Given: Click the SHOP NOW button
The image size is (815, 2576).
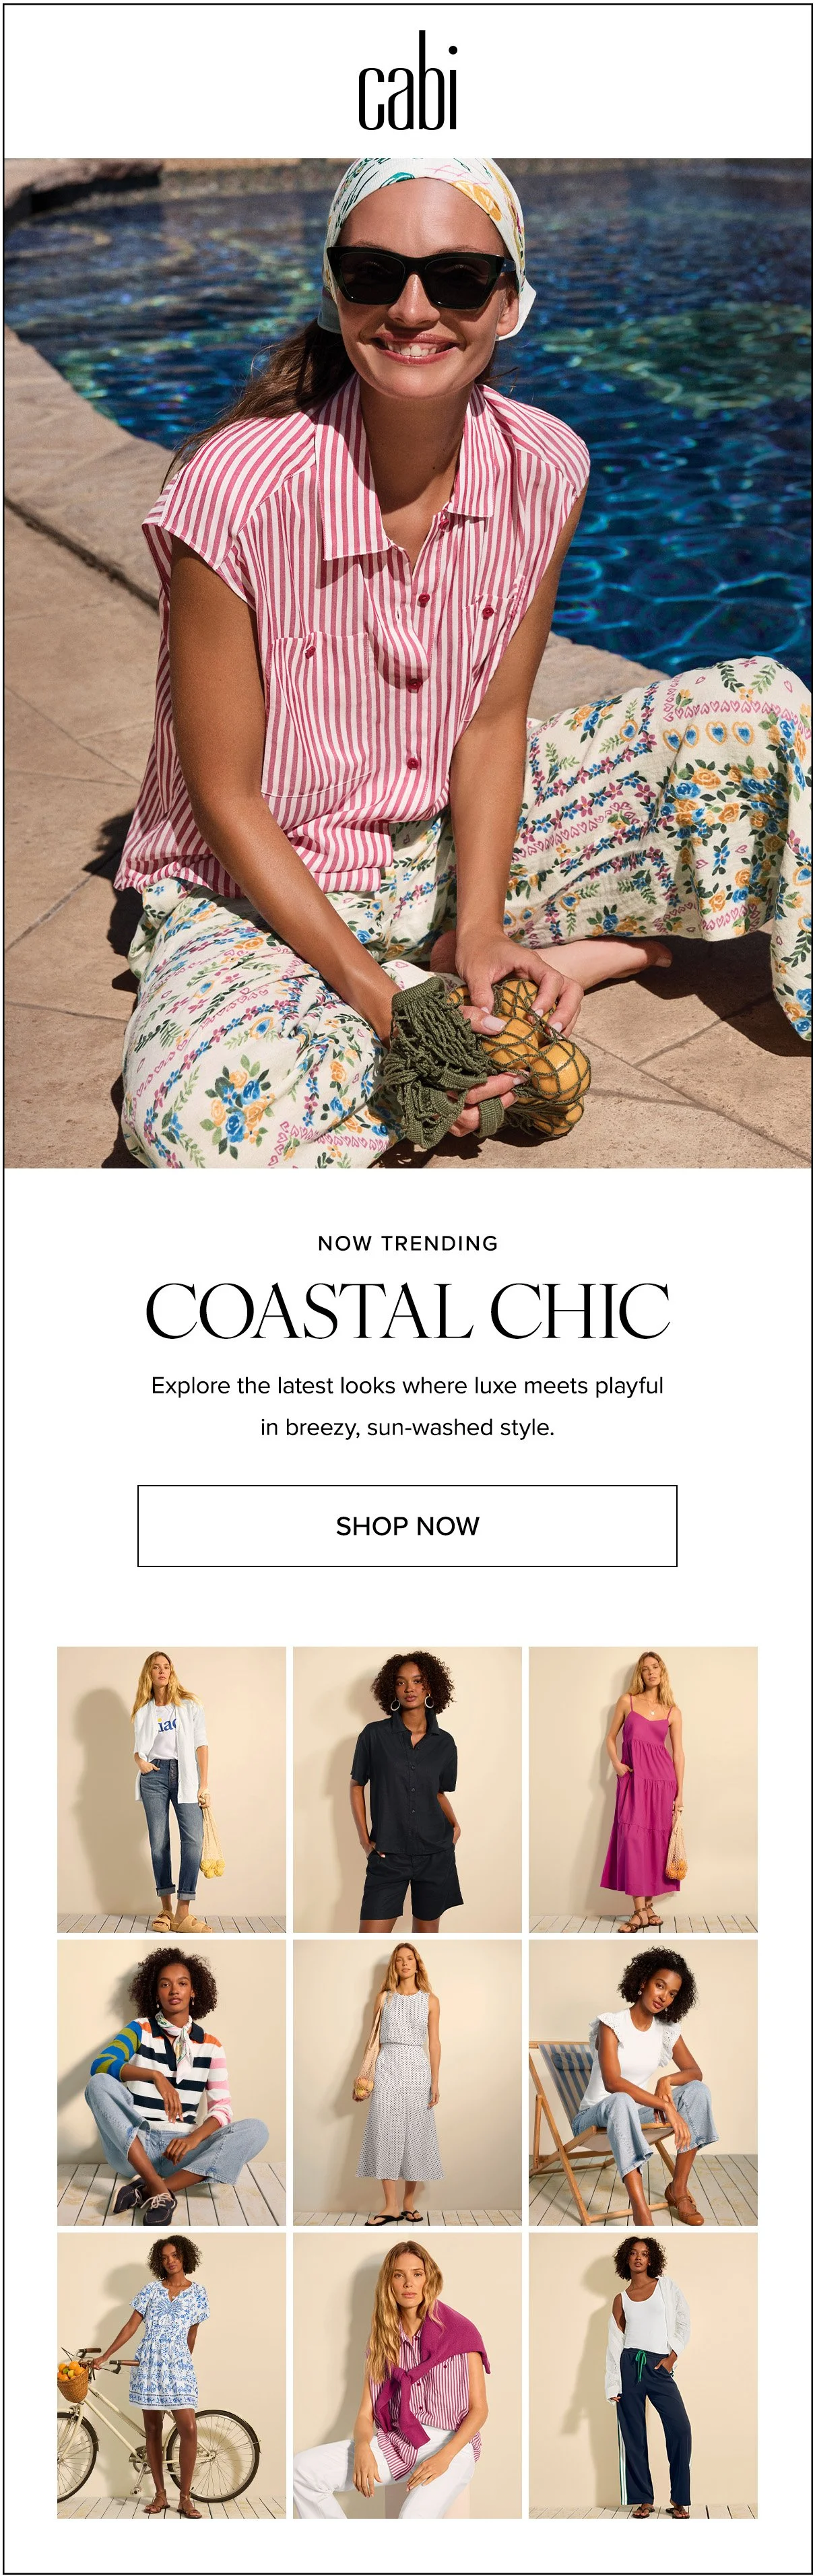Looking at the screenshot, I should tap(407, 1525).
